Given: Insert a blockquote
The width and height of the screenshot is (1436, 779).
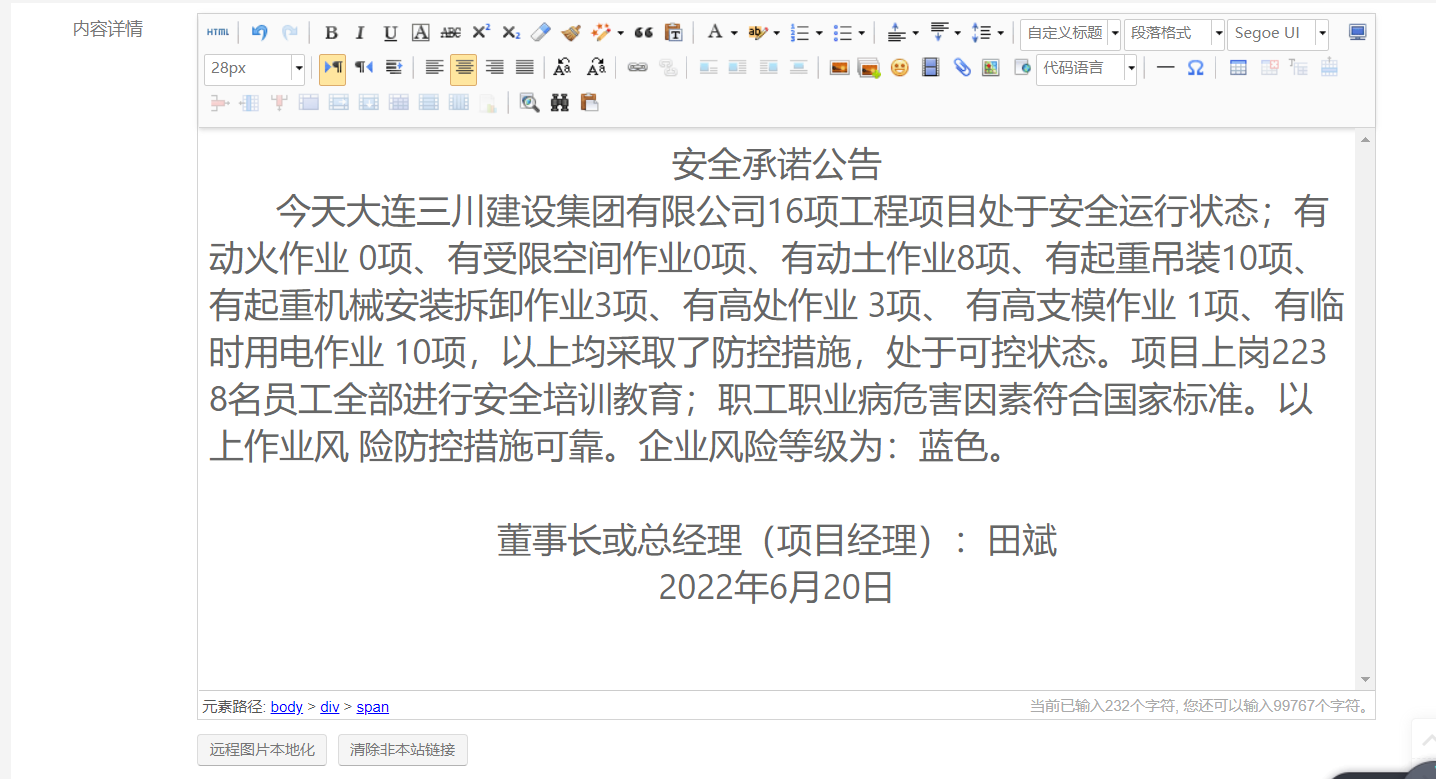Looking at the screenshot, I should [644, 33].
